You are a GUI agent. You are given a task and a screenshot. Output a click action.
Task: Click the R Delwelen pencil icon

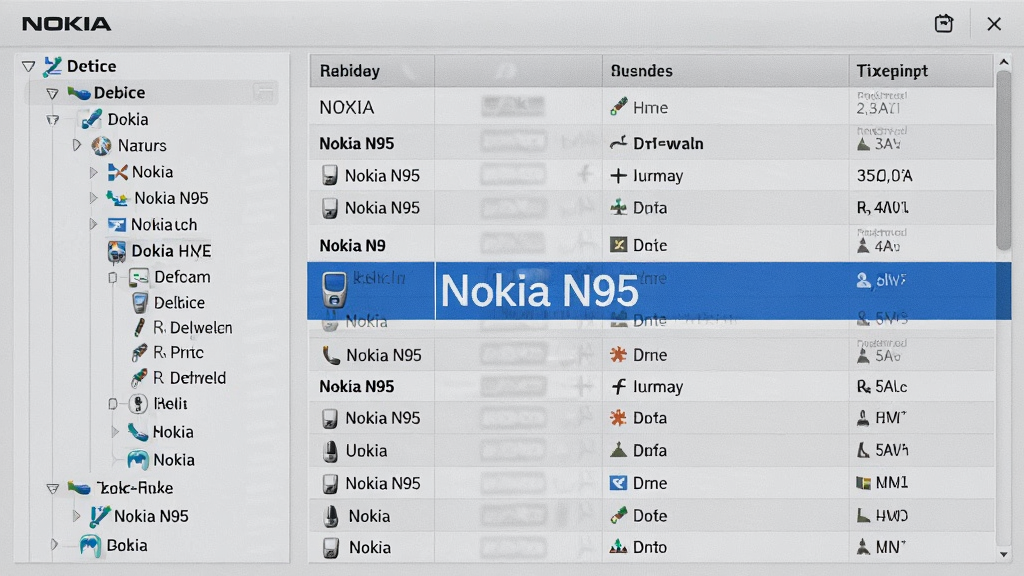[x=139, y=327]
